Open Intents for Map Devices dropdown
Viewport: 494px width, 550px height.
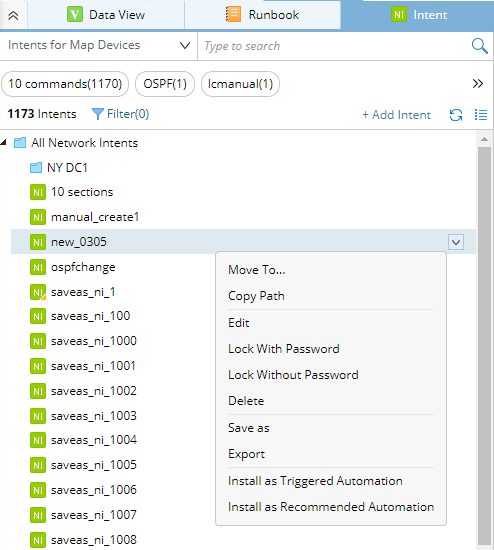click(99, 46)
